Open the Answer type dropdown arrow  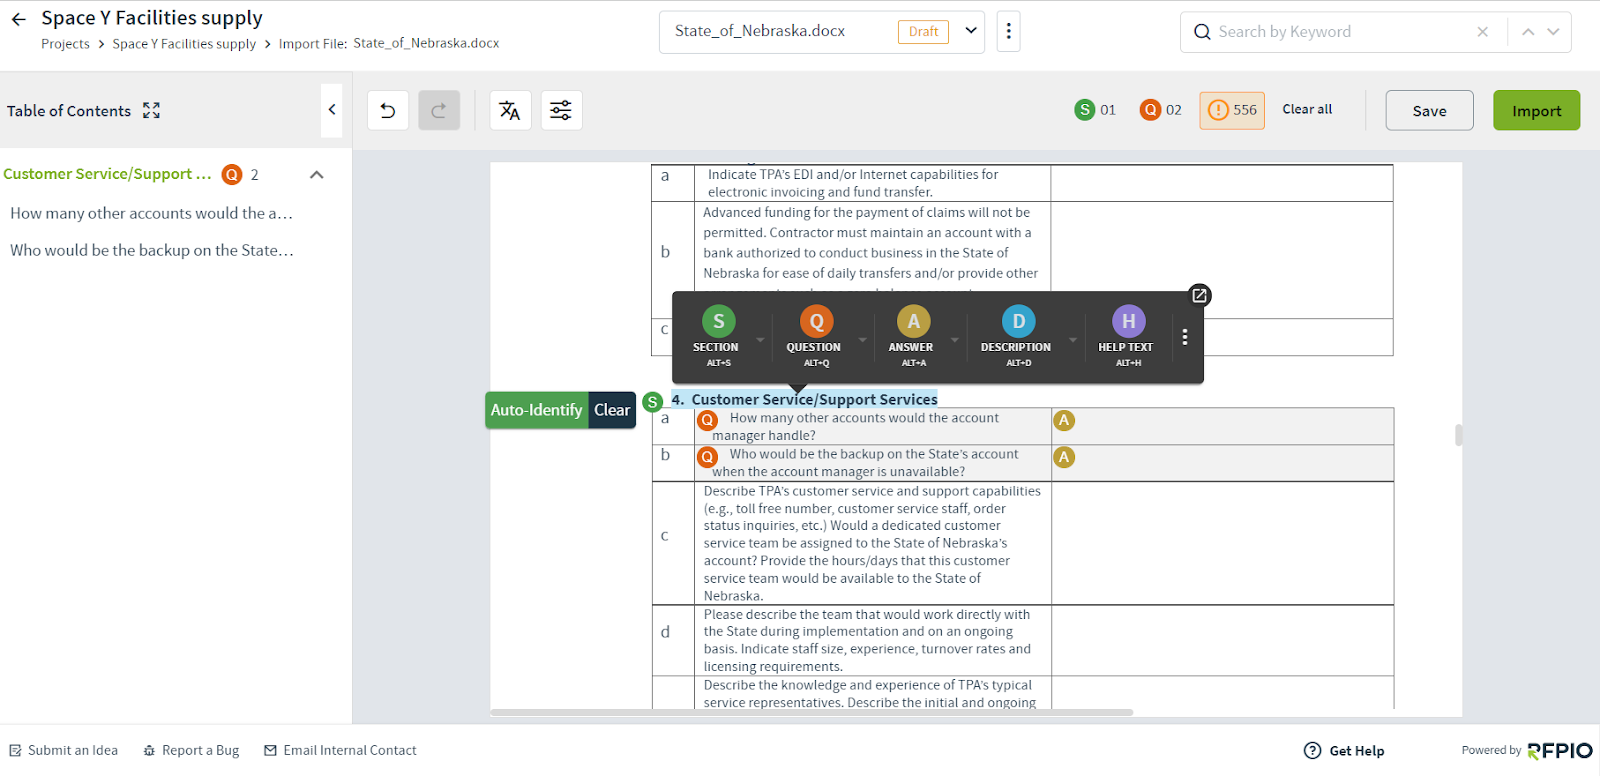click(954, 340)
